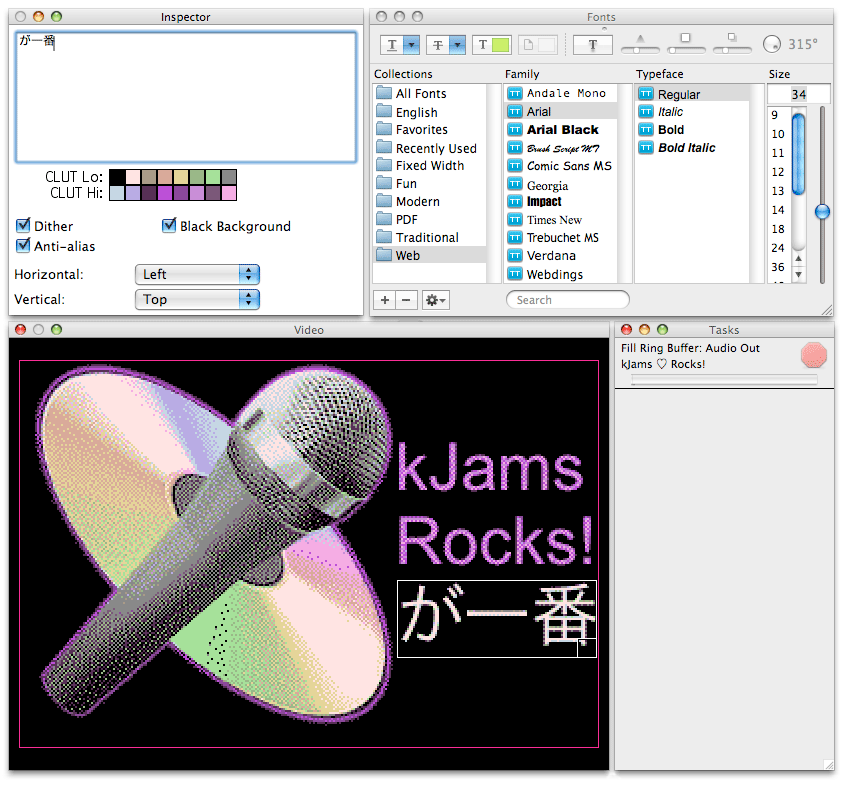
Task: Choose the Andale Mono font family
Action: pos(560,93)
